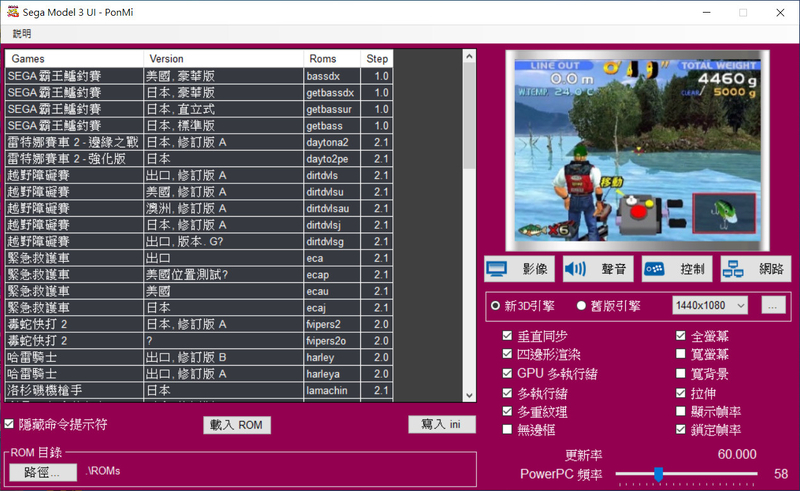Toggle the 鎖定幀率 checkbox
This screenshot has width=800, height=491.
(x=681, y=429)
